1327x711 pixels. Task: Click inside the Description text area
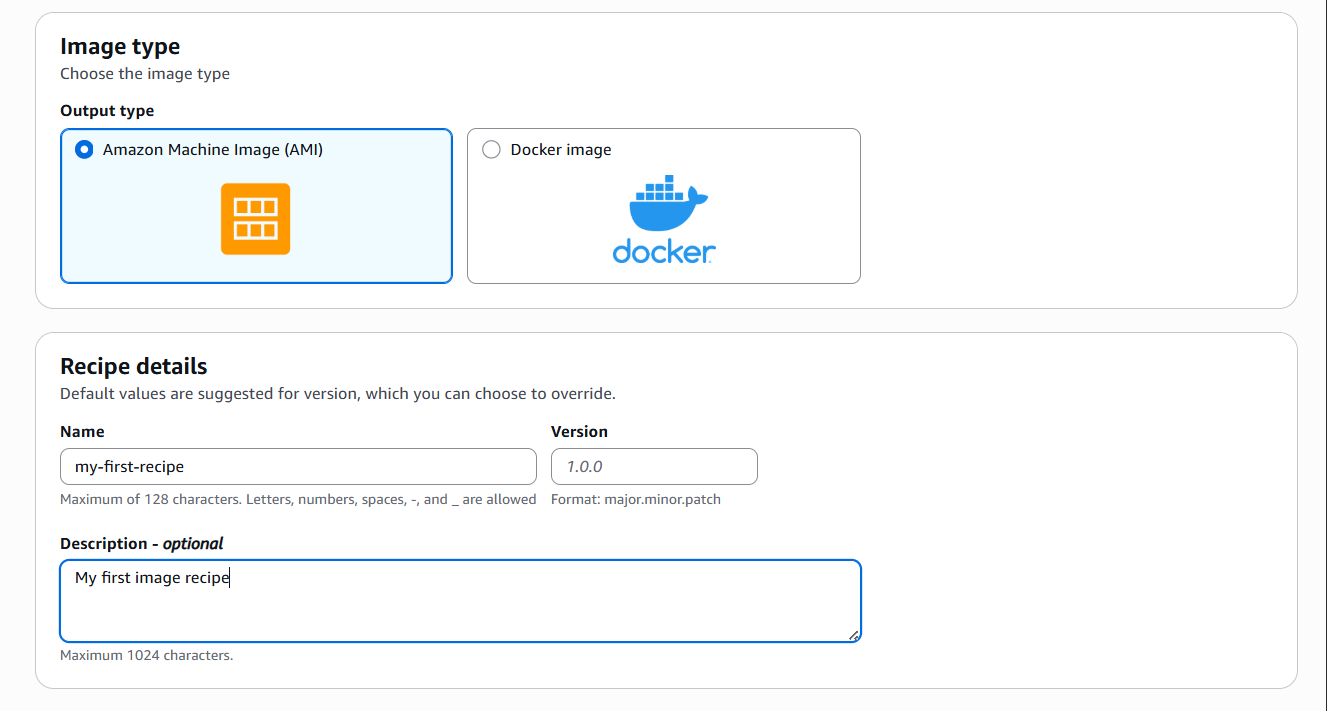click(460, 605)
